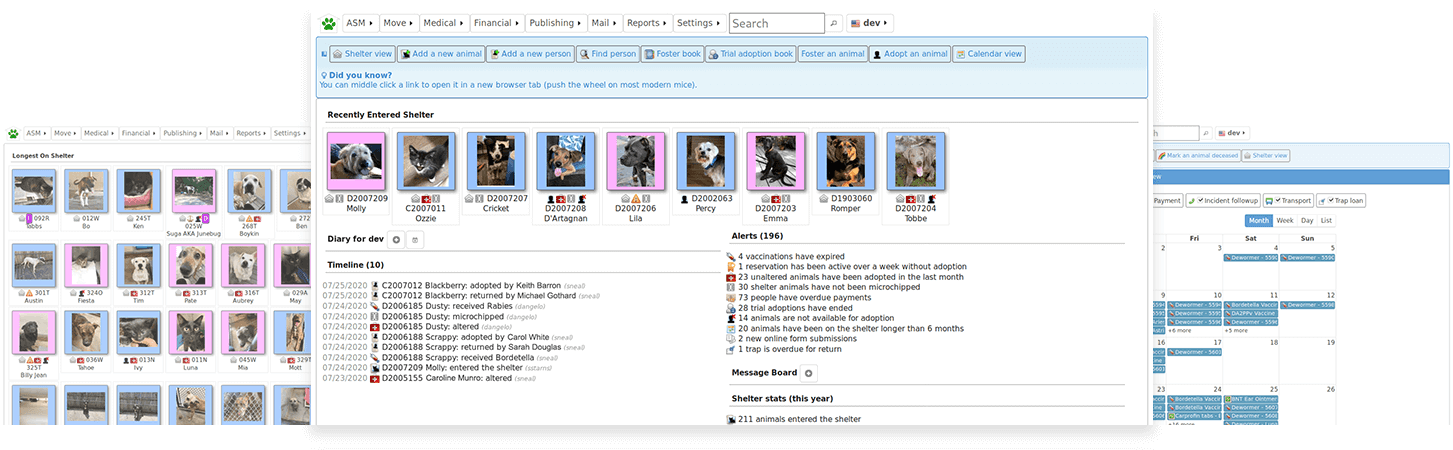Open timeline entry 'D2007209 Molly: entered the shelter'
This screenshot has width=1453, height=450.
pos(454,367)
